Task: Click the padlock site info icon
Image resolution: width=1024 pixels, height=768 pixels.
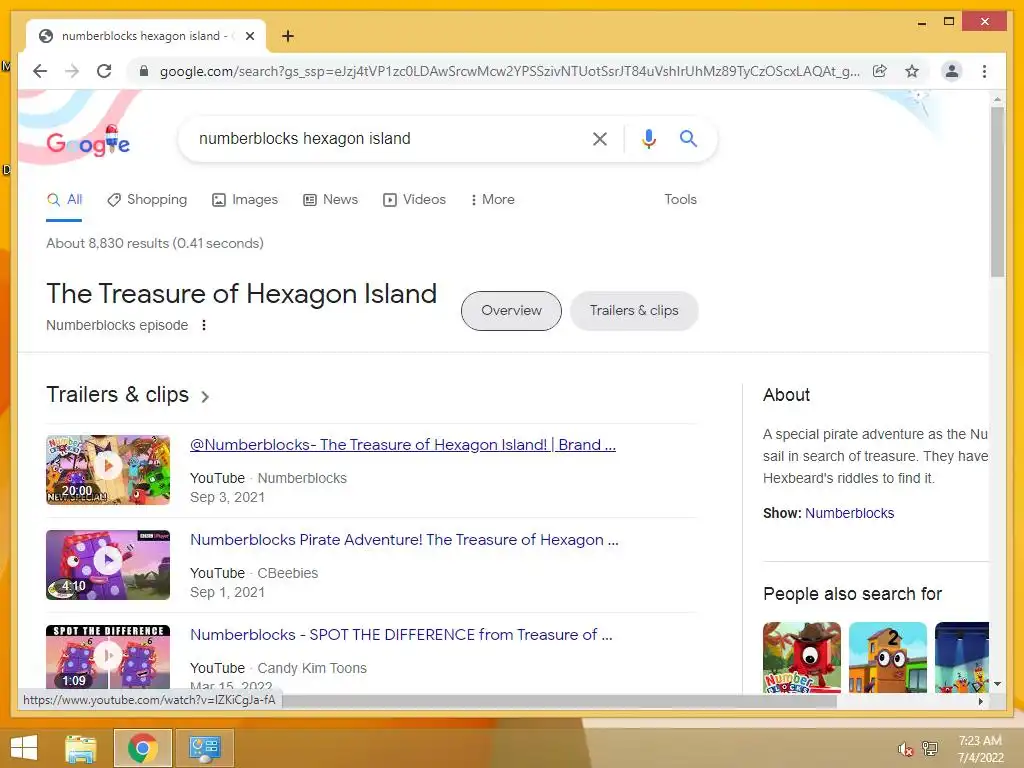Action: click(x=144, y=71)
